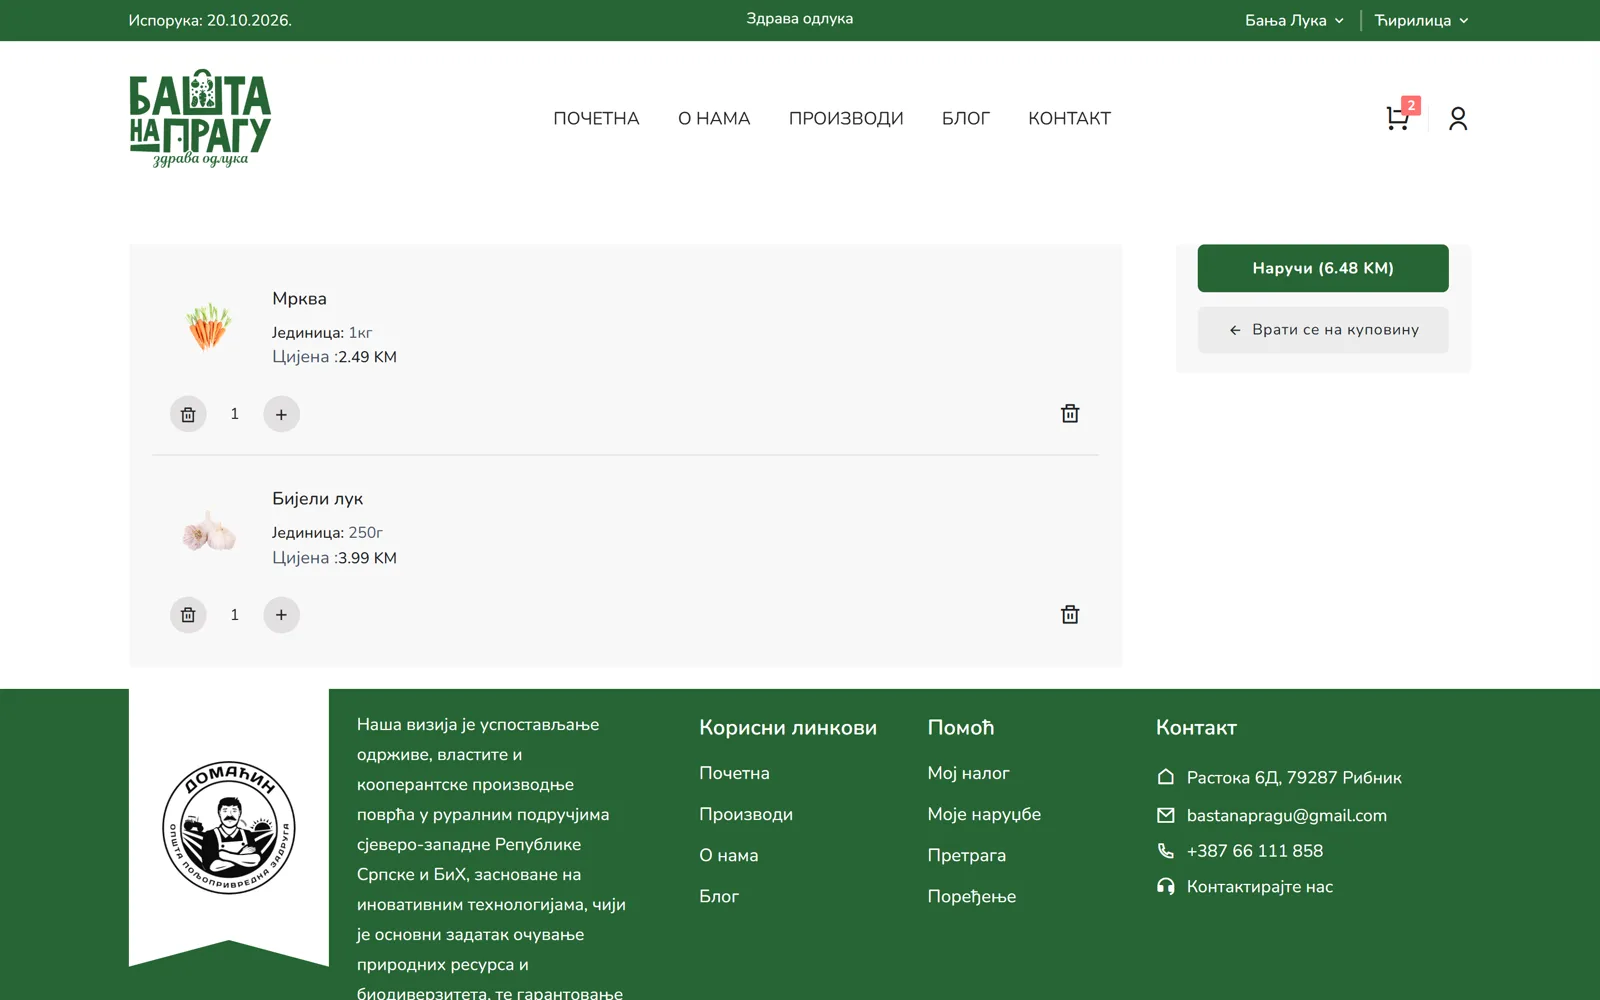Click the Наручи (6.48 KM) button
The image size is (1600, 1000).
pos(1323,268)
